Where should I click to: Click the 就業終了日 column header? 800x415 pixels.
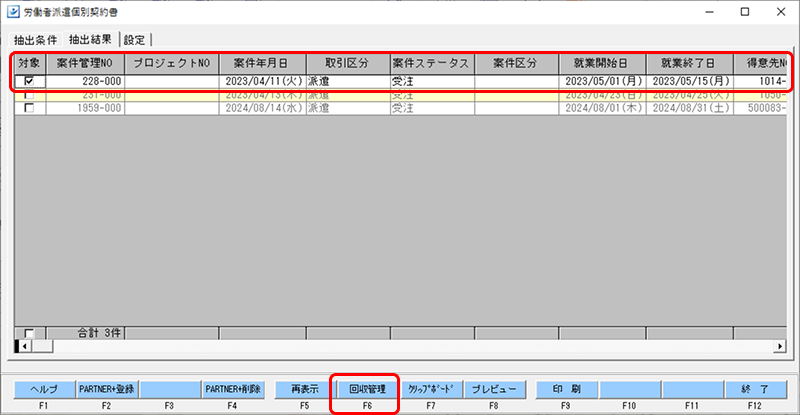[690, 63]
